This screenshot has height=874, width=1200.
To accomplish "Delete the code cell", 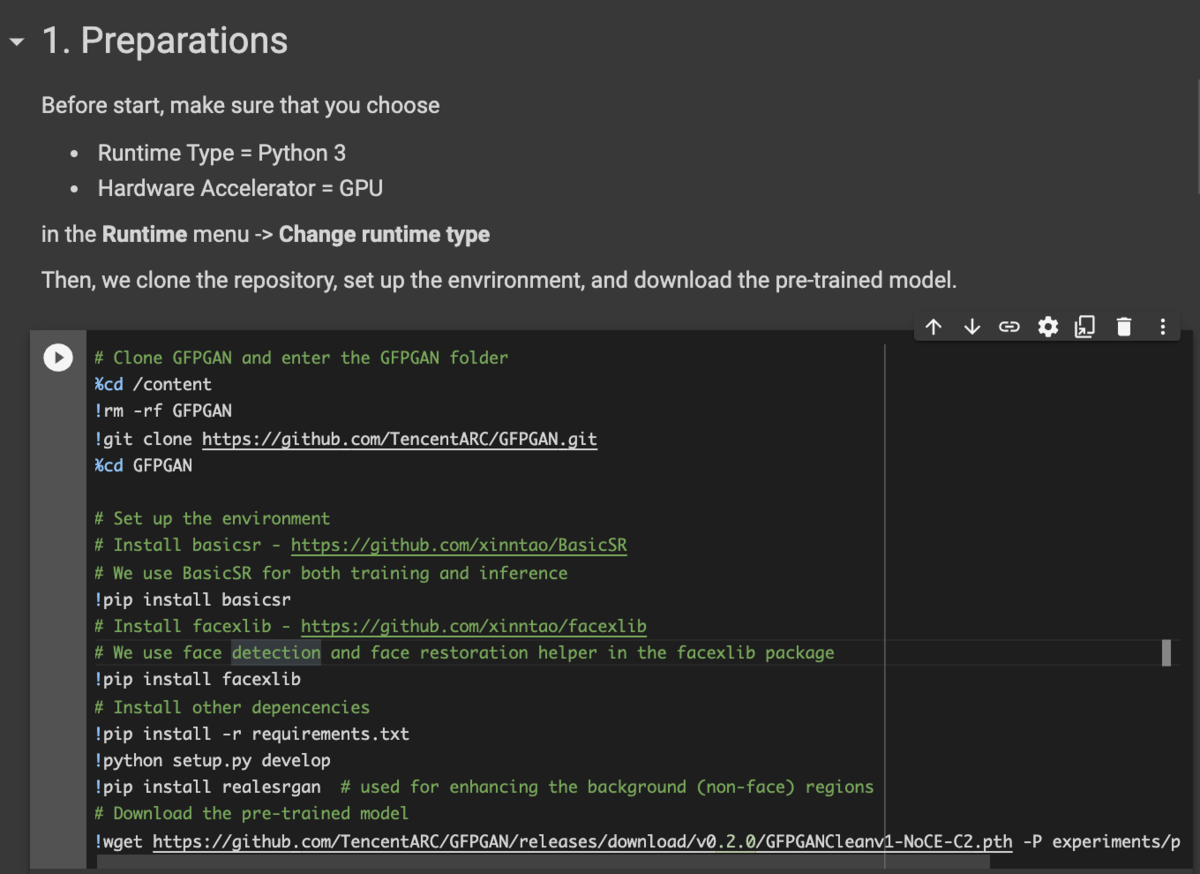I will pos(1123,326).
